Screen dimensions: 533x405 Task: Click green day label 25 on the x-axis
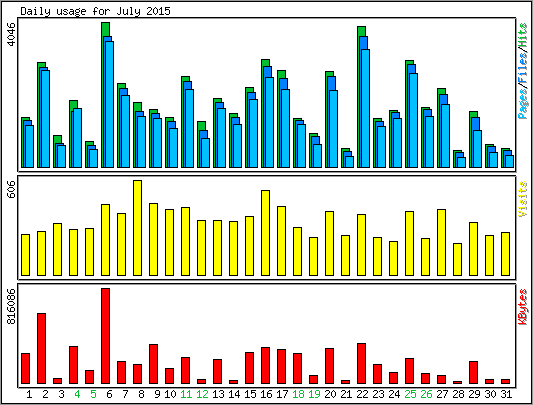(410, 394)
